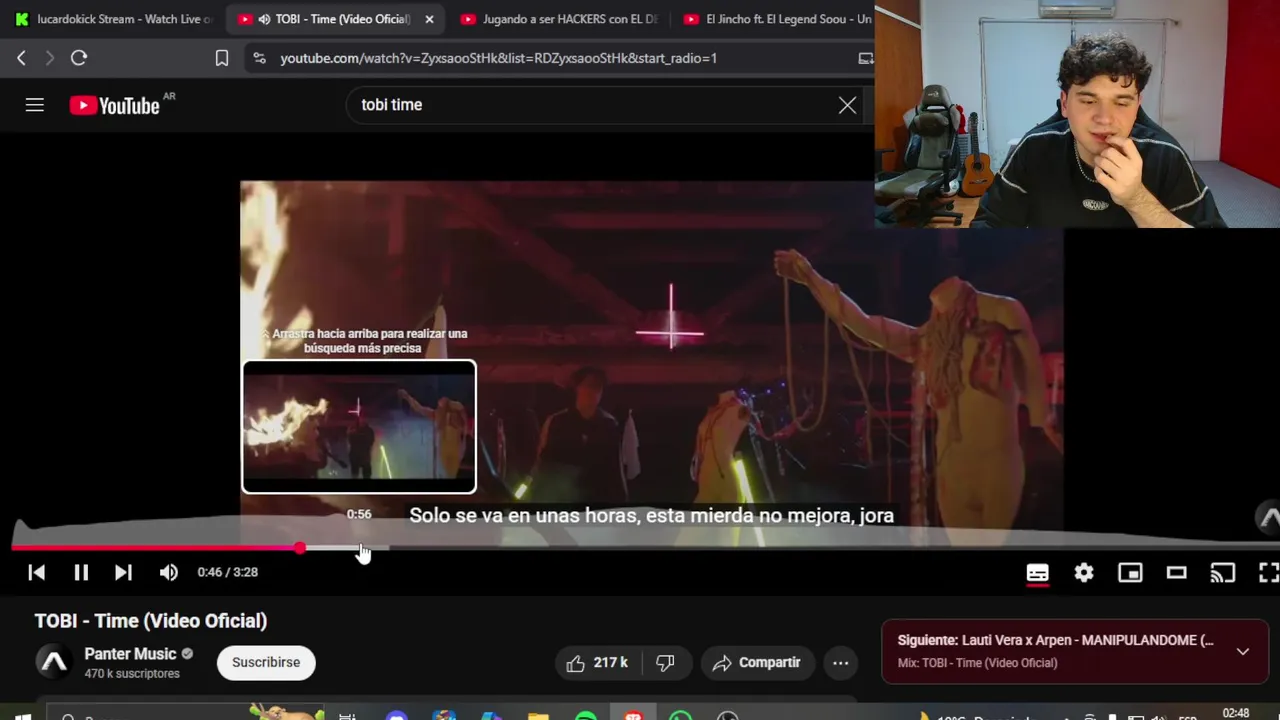Screen dimensions: 1280x720
Task: Open the player settings gear
Action: (x=1084, y=573)
